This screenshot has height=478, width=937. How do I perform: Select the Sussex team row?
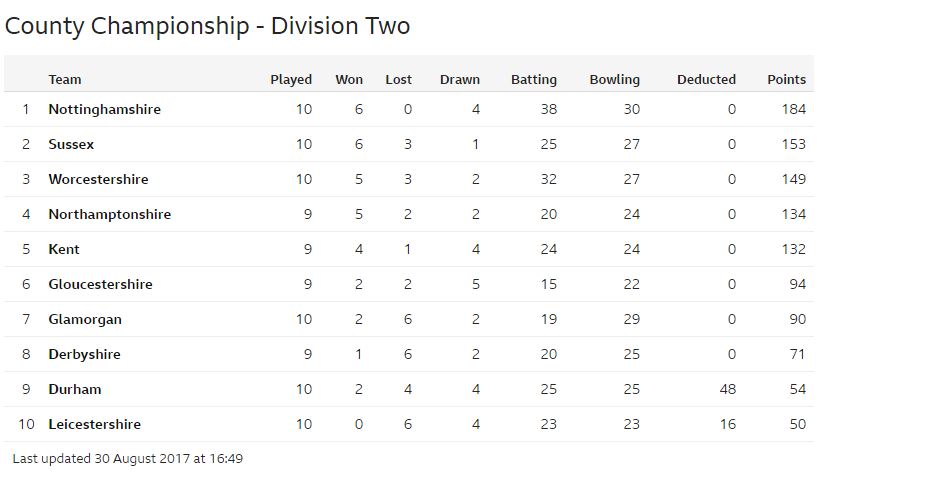409,144
